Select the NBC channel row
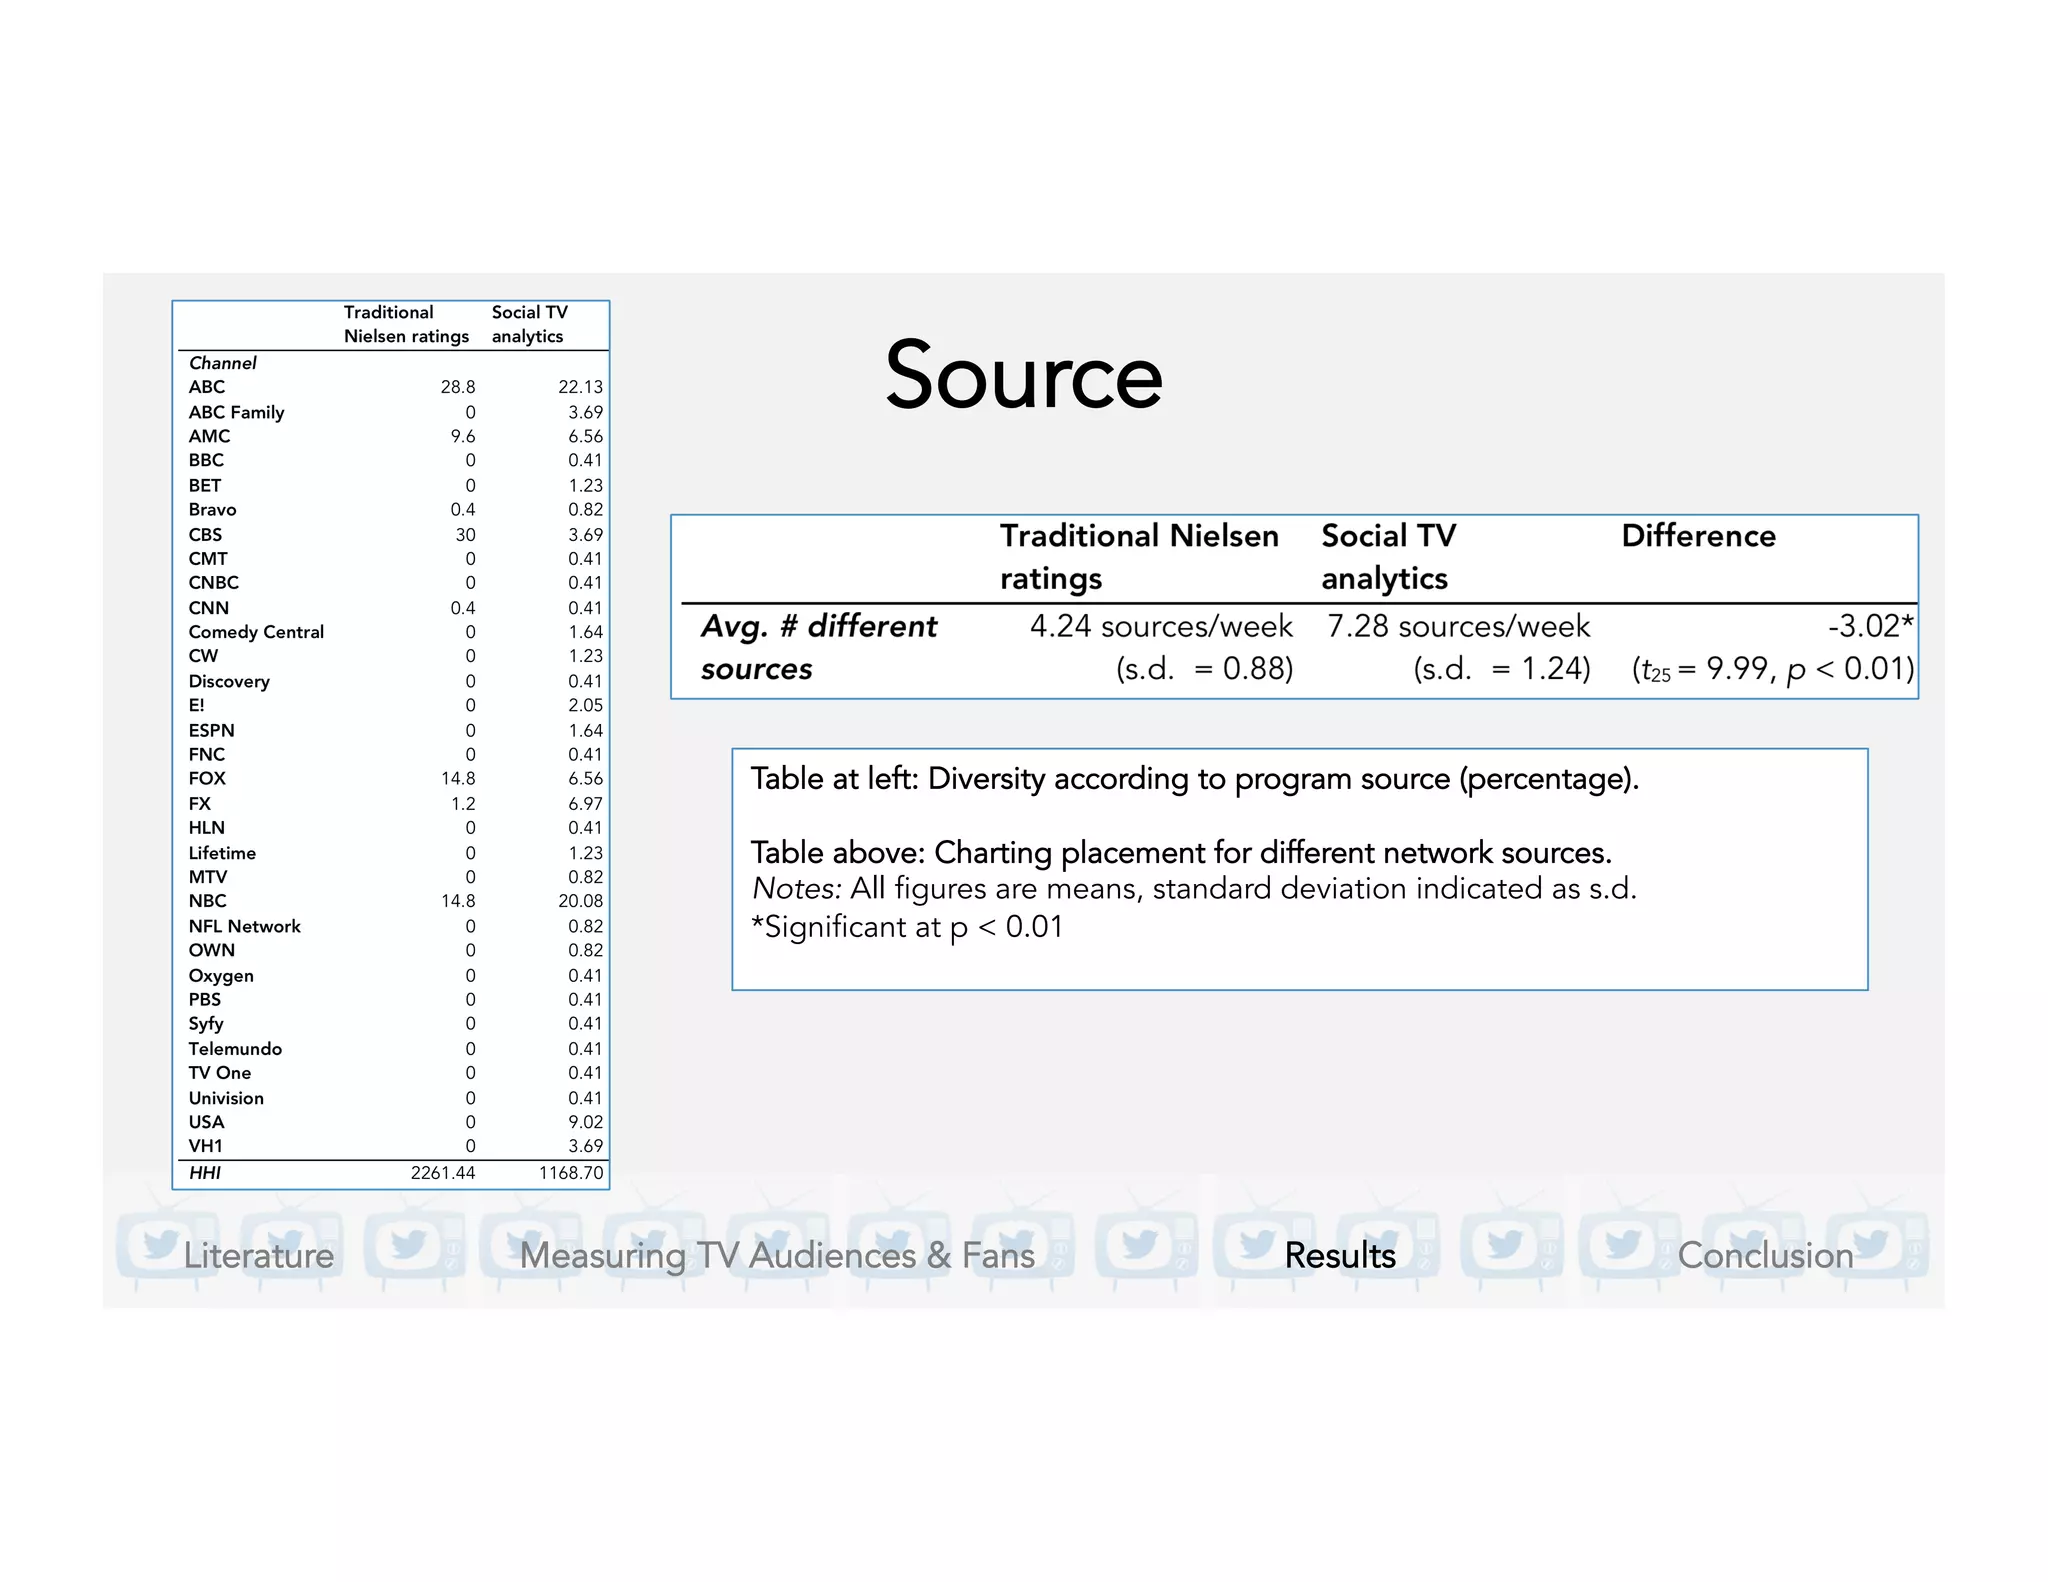The height and width of the screenshot is (1582, 2048). point(395,901)
